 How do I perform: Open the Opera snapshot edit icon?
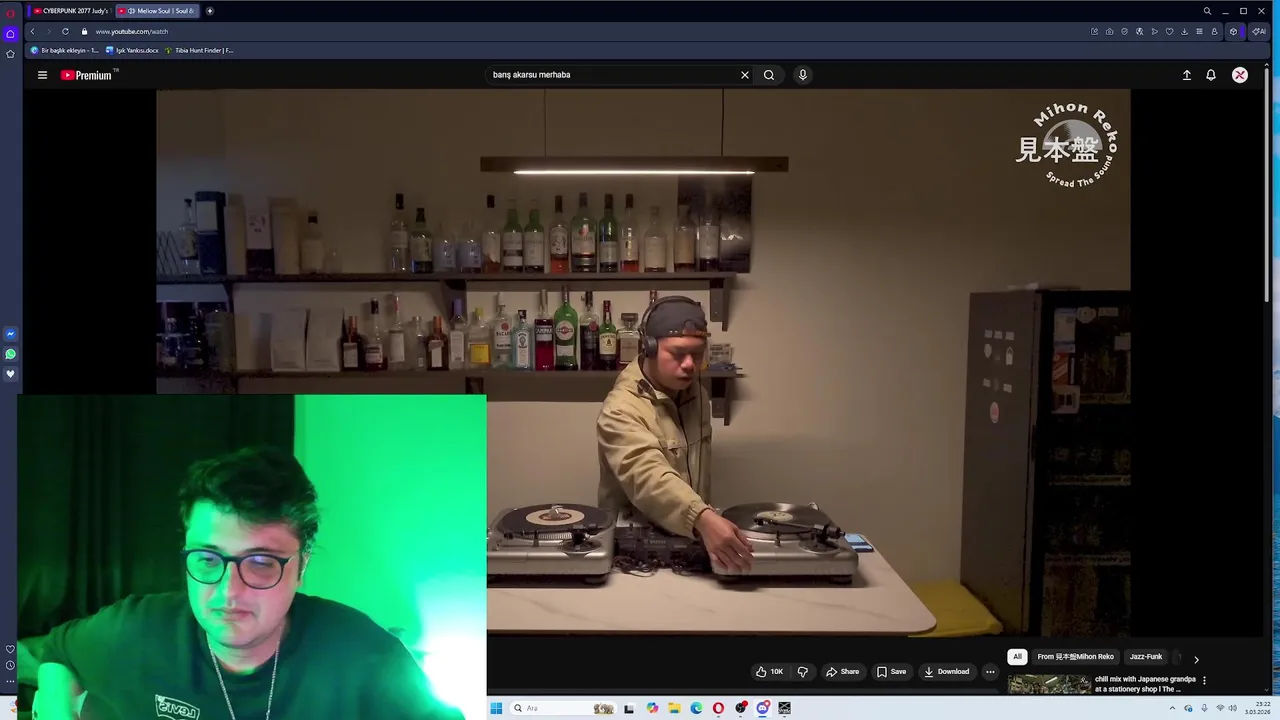click(x=1094, y=31)
